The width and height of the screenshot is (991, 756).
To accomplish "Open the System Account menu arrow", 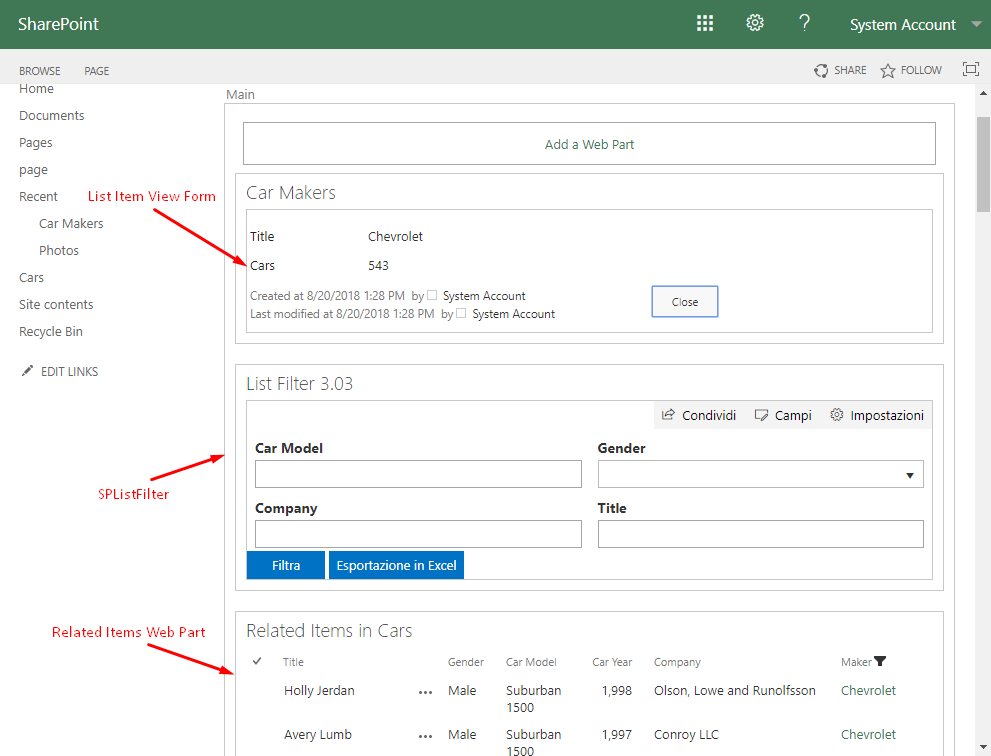I will pos(976,25).
